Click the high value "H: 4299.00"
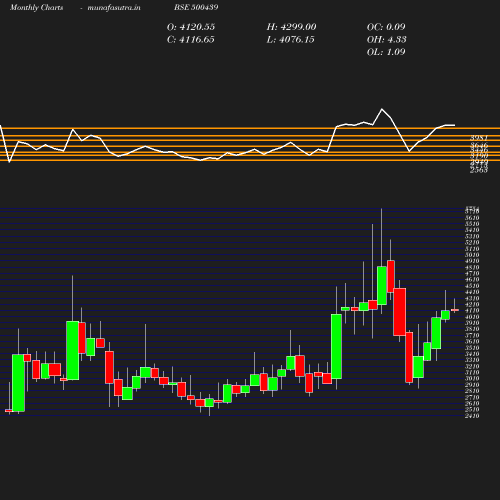Image resolution: width=500 pixels, height=500 pixels. click(291, 27)
